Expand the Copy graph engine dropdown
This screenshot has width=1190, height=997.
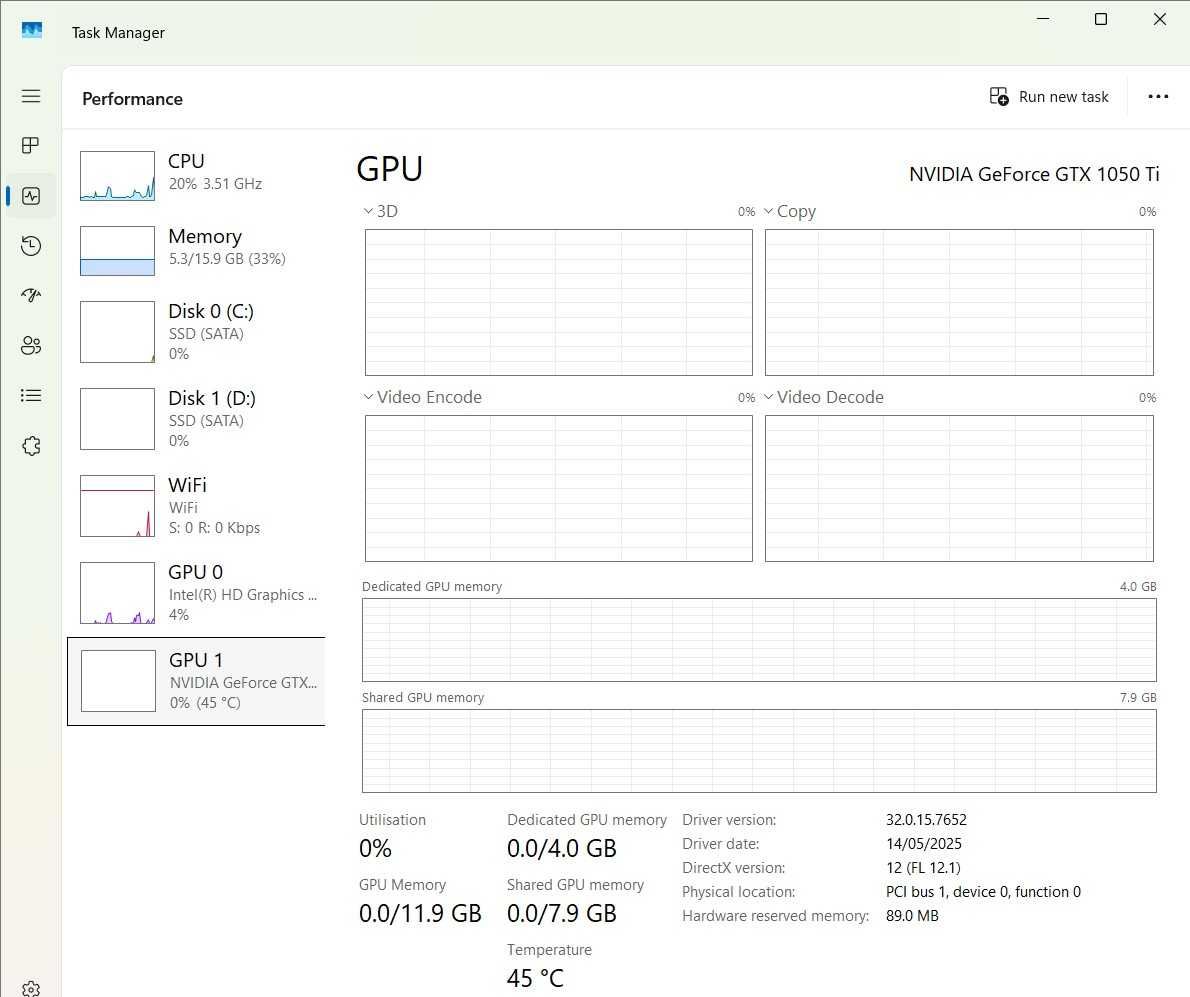pyautogui.click(x=768, y=211)
